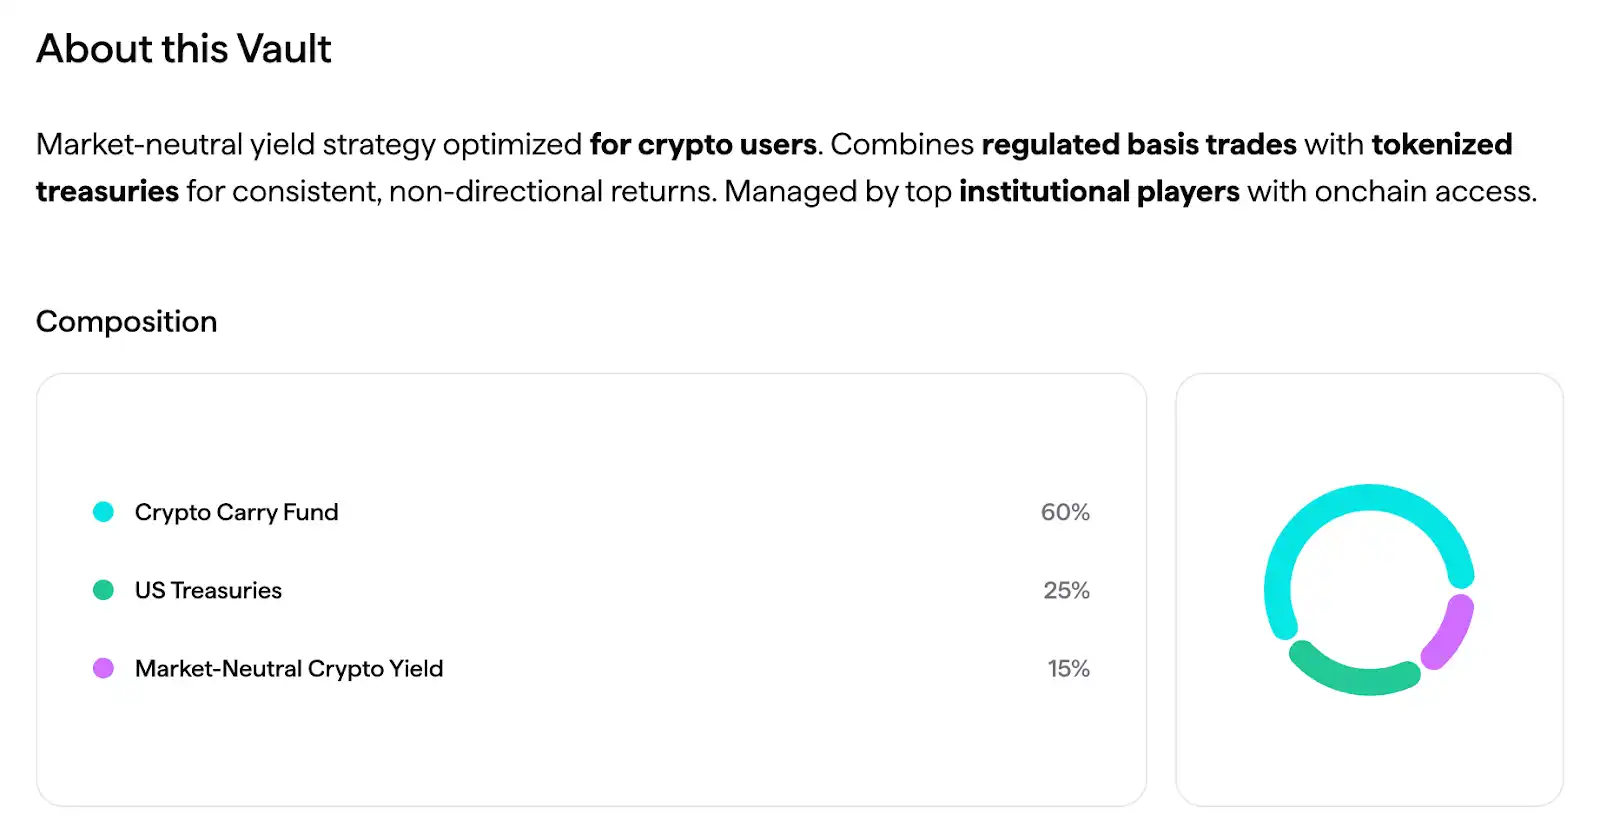Click the 15% allocation value
The height and width of the screenshot is (834, 1600).
click(1068, 668)
